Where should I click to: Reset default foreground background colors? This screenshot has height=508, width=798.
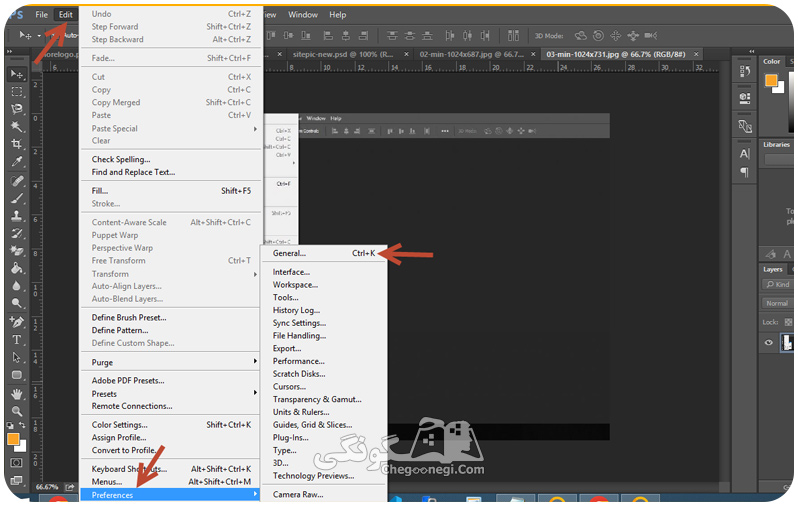tap(10, 425)
